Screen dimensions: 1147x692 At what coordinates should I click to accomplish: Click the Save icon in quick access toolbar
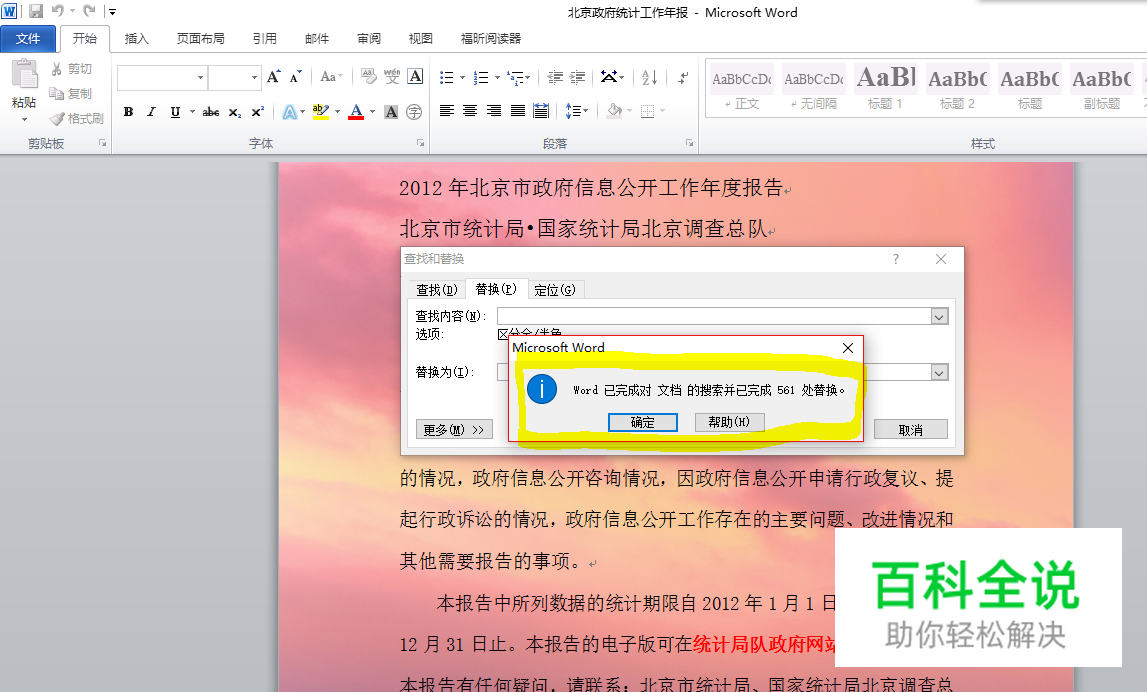point(36,11)
